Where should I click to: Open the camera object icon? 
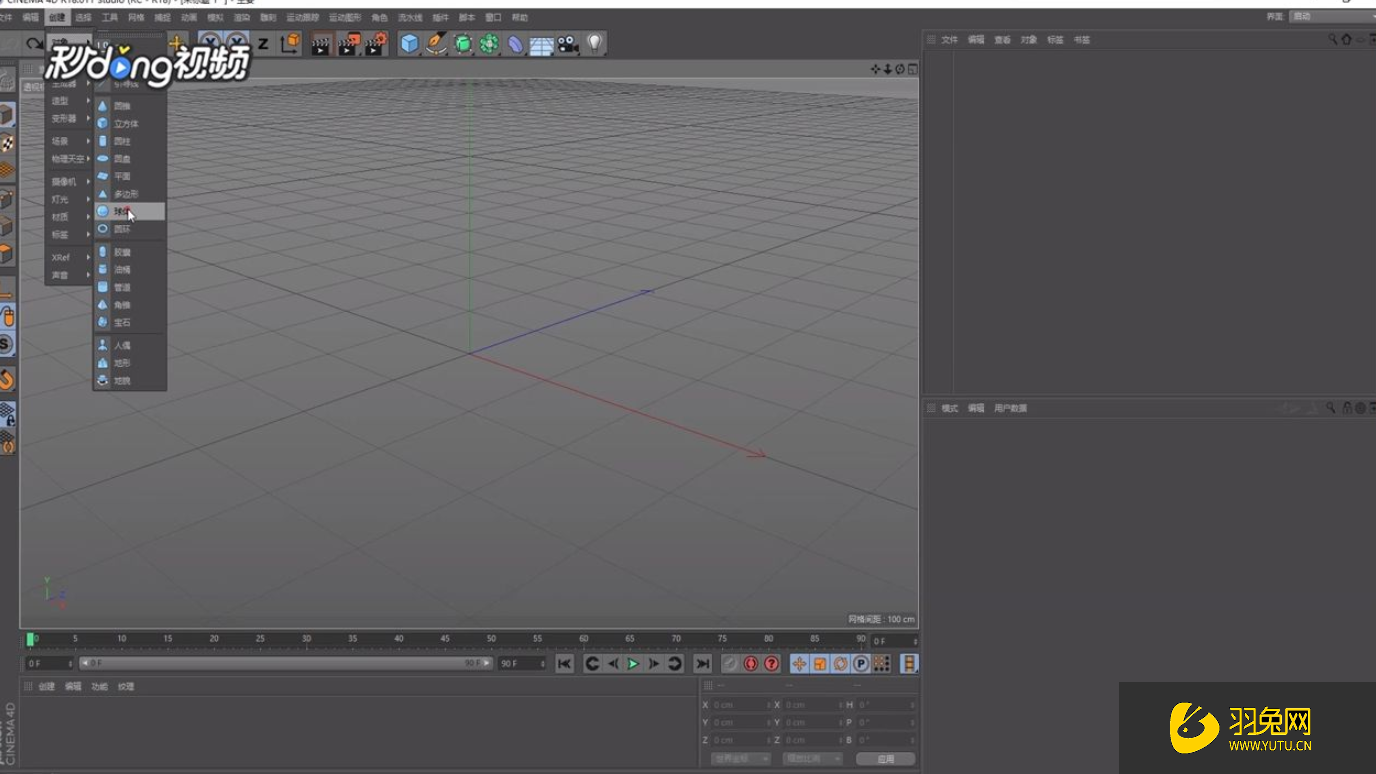click(x=568, y=43)
